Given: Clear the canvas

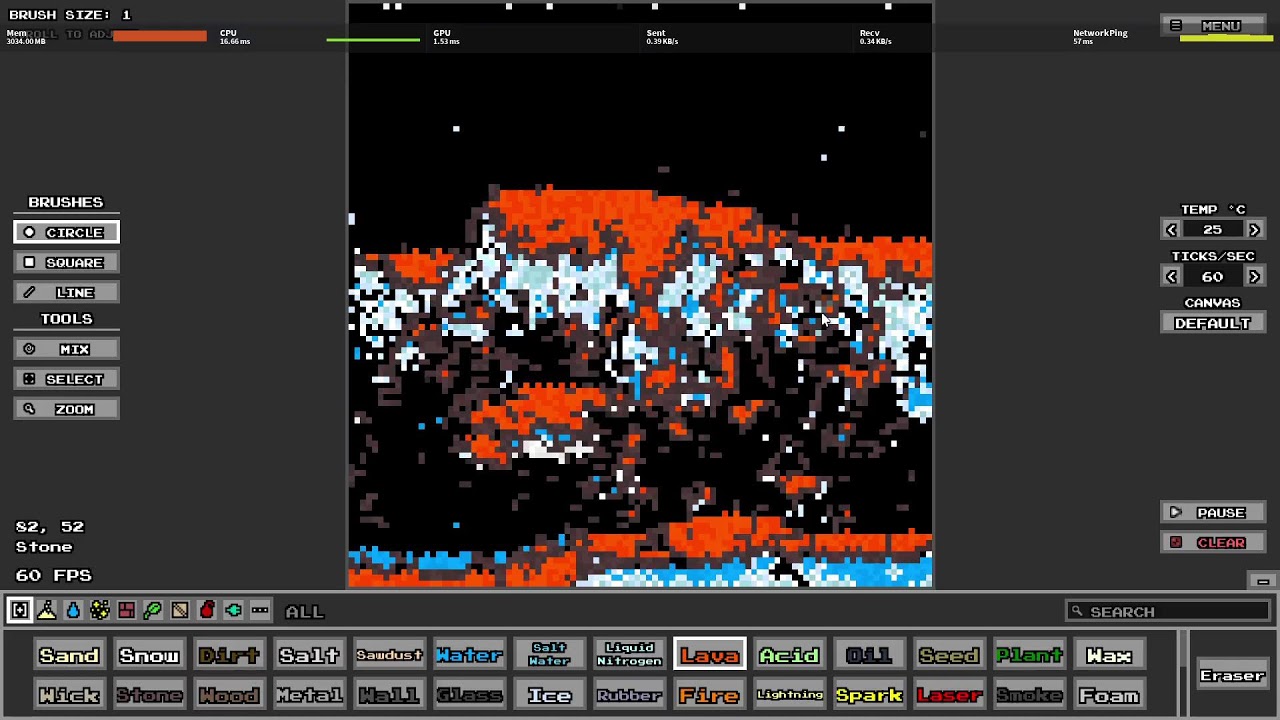Looking at the screenshot, I should click(x=1212, y=542).
